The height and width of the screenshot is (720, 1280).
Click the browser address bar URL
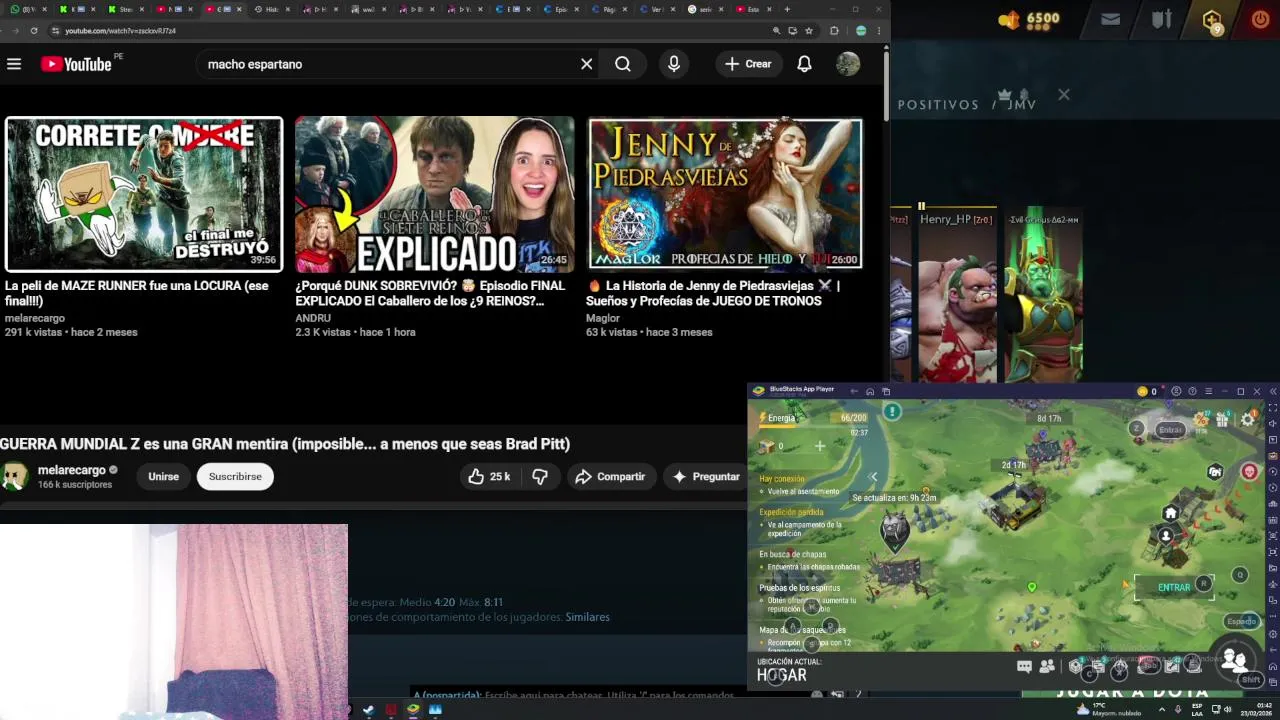pos(120,31)
